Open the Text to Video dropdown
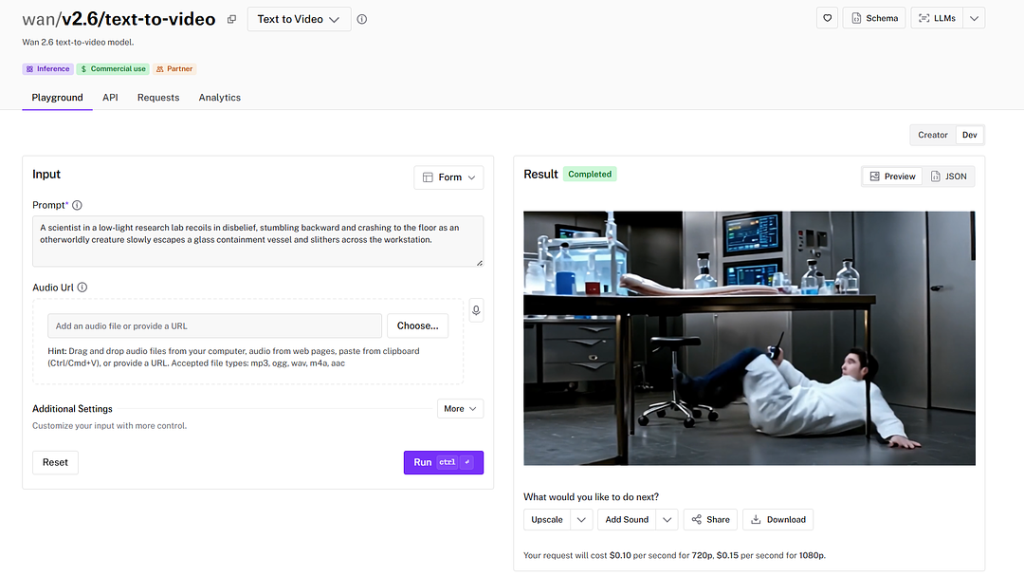This screenshot has width=1024, height=576. point(299,20)
